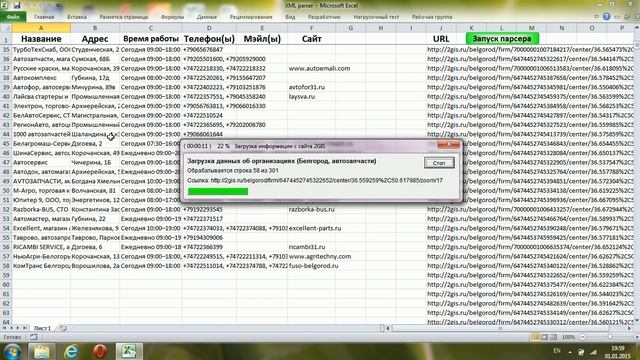Click the Excel logo in title bar
The width and height of the screenshot is (640, 360).
(5, 5)
